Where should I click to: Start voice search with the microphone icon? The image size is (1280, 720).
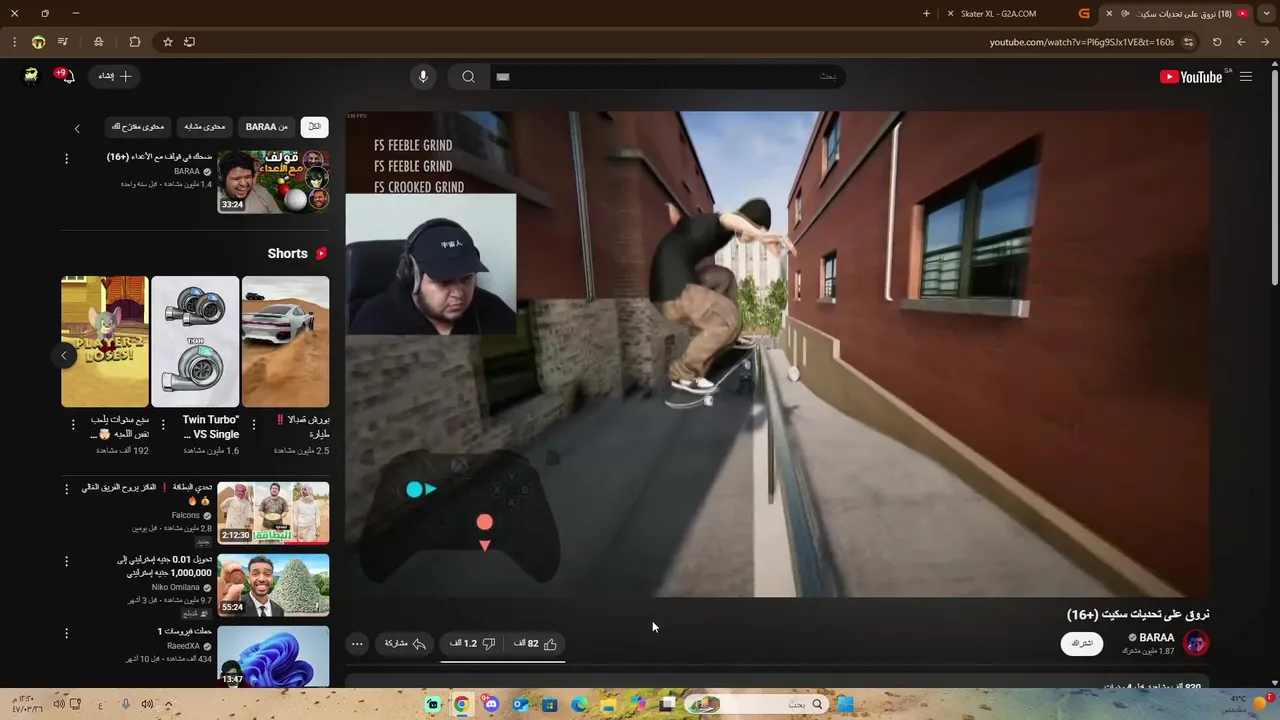pos(423,77)
